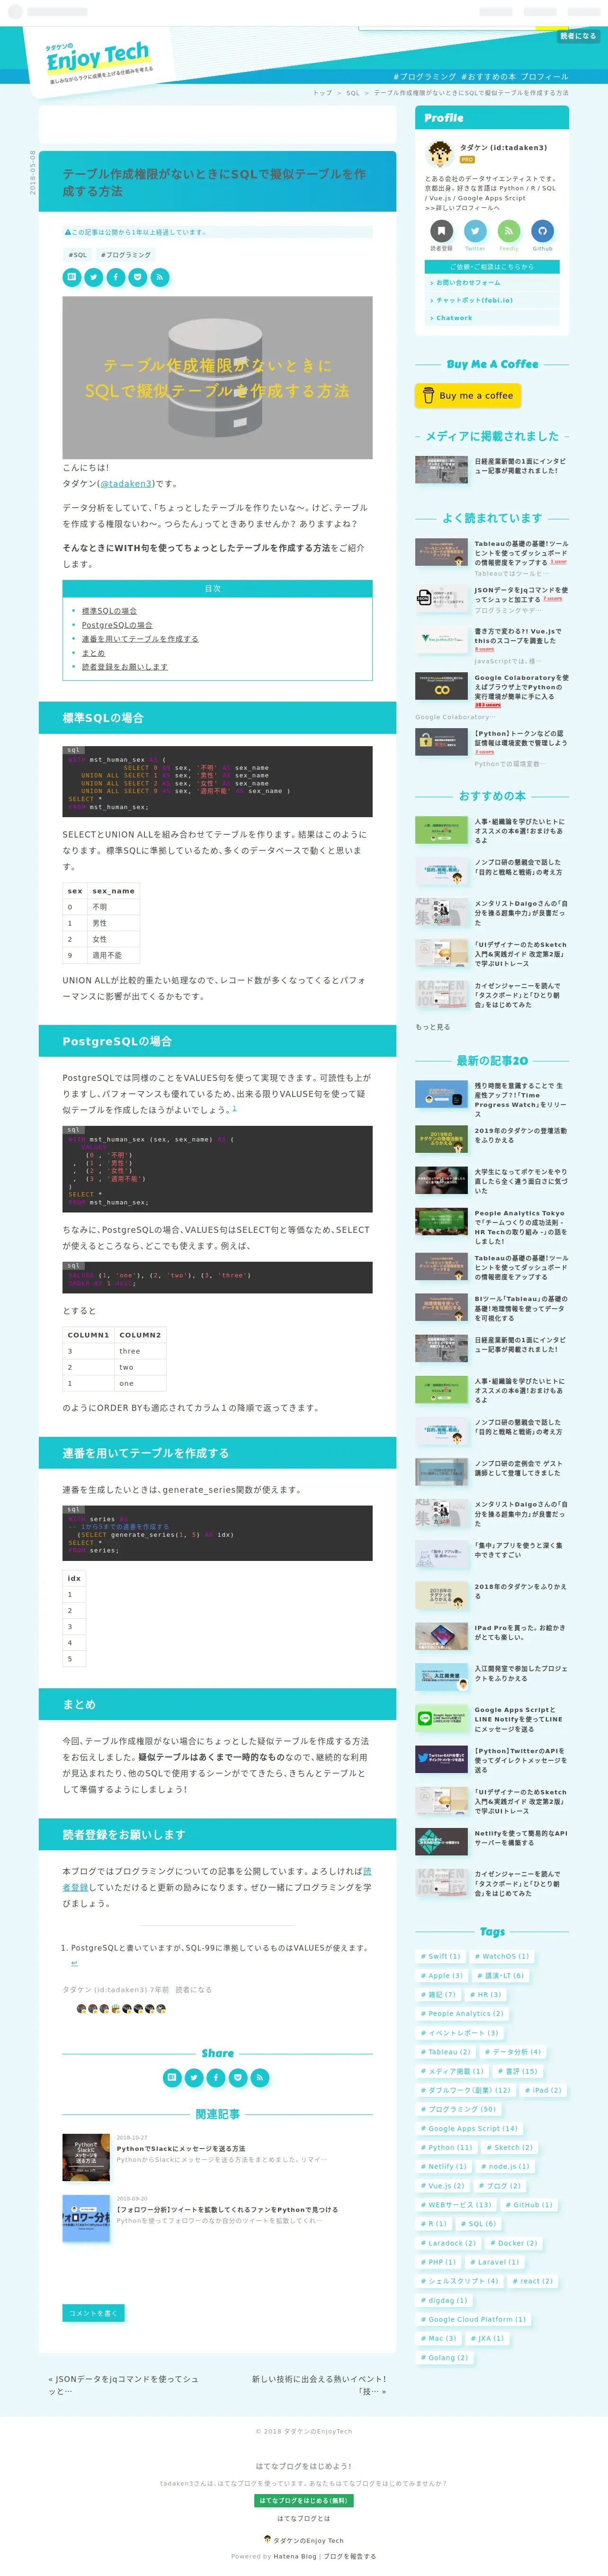Open the article hero image thumbnail

click(x=217, y=377)
